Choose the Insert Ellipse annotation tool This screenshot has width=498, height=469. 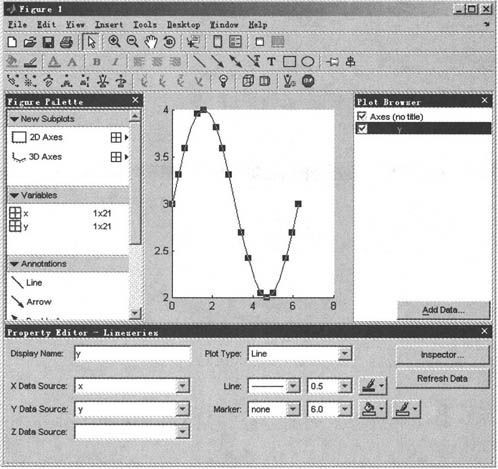pos(307,62)
